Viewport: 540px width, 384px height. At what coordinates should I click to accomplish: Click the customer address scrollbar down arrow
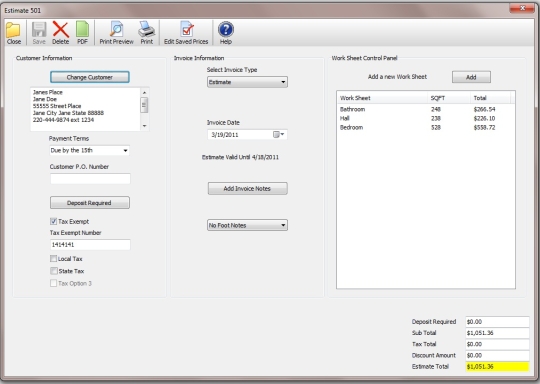pos(144,126)
